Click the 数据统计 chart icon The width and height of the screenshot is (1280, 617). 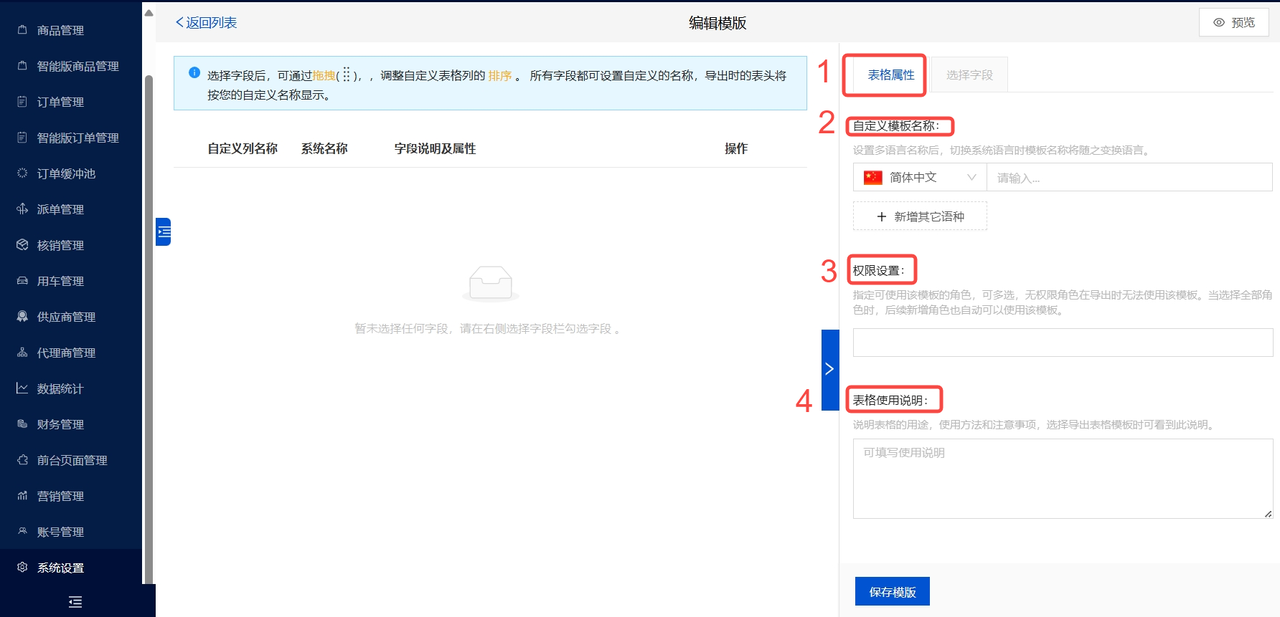[22, 388]
